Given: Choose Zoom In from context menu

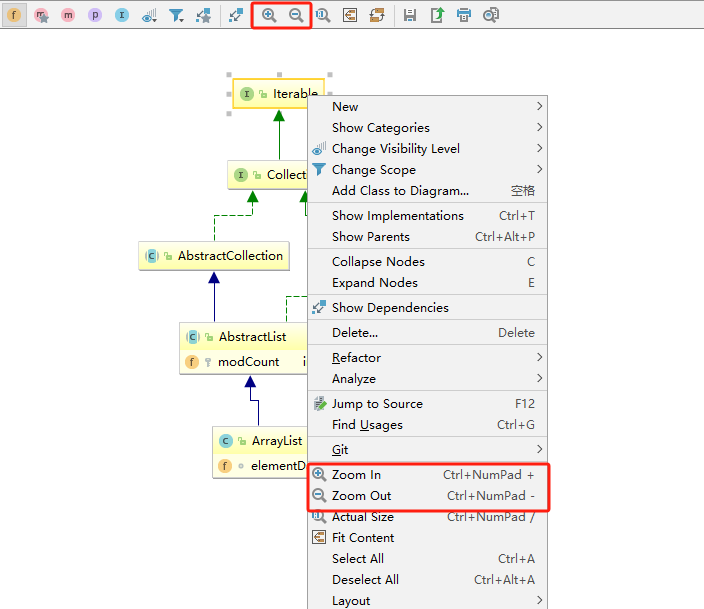Looking at the screenshot, I should tap(427, 475).
